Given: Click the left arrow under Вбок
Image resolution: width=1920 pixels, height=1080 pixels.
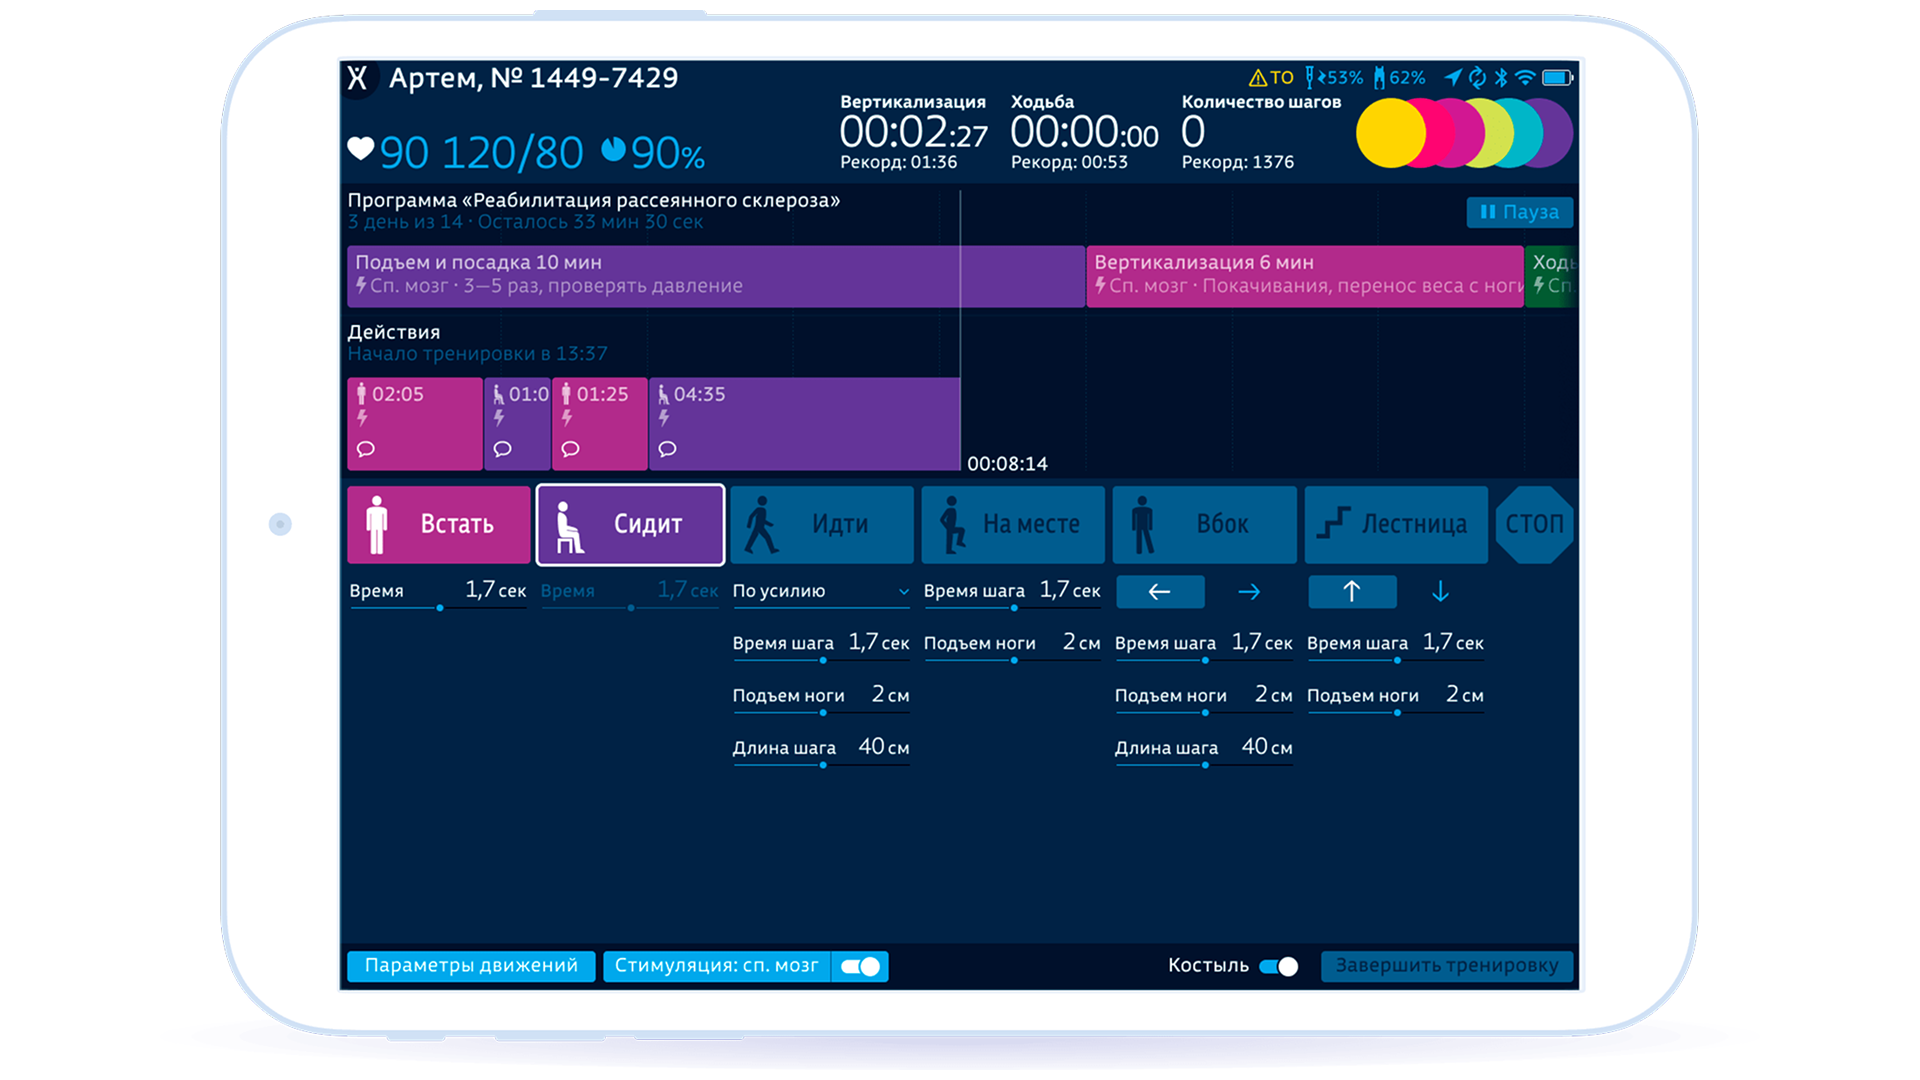Looking at the screenshot, I should [1160, 592].
